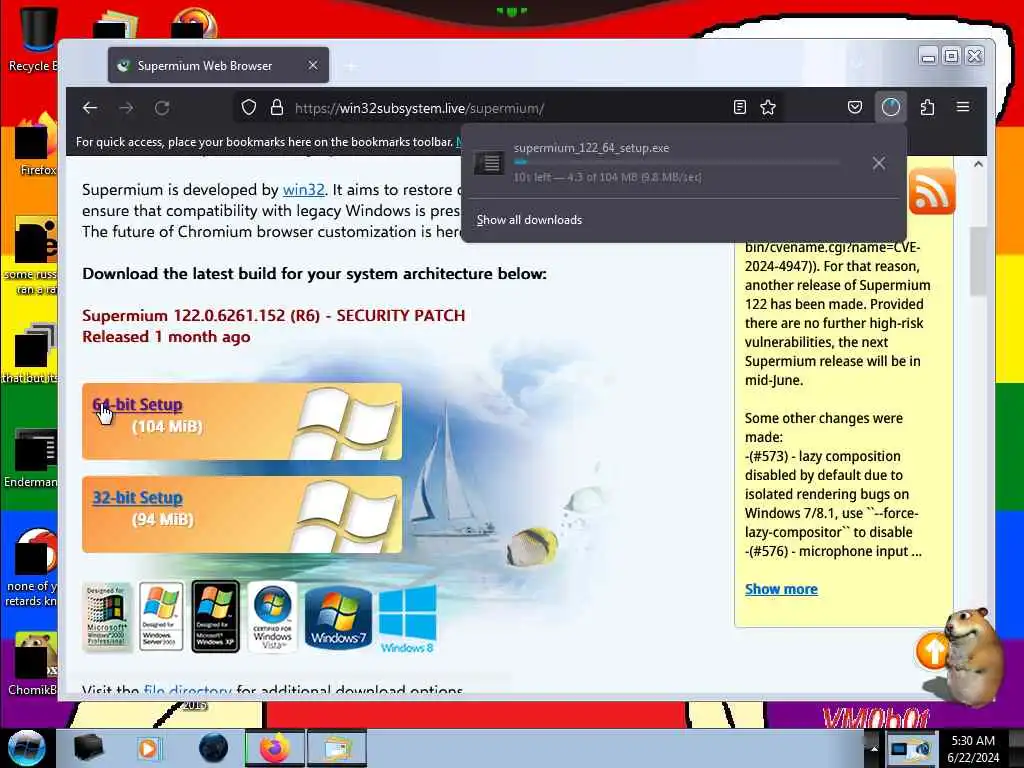Click the Firefox taskbar button

[274, 748]
